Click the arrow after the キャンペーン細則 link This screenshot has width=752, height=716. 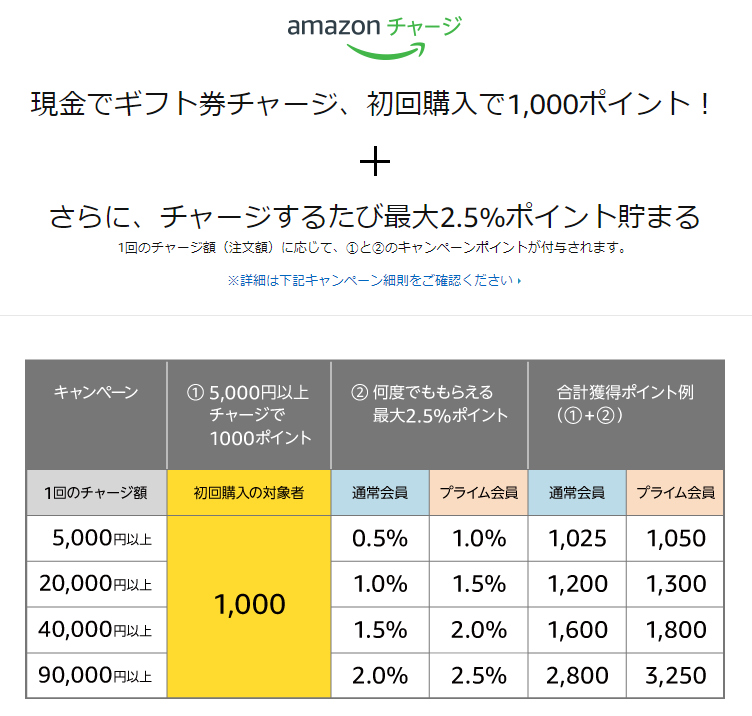click(520, 281)
